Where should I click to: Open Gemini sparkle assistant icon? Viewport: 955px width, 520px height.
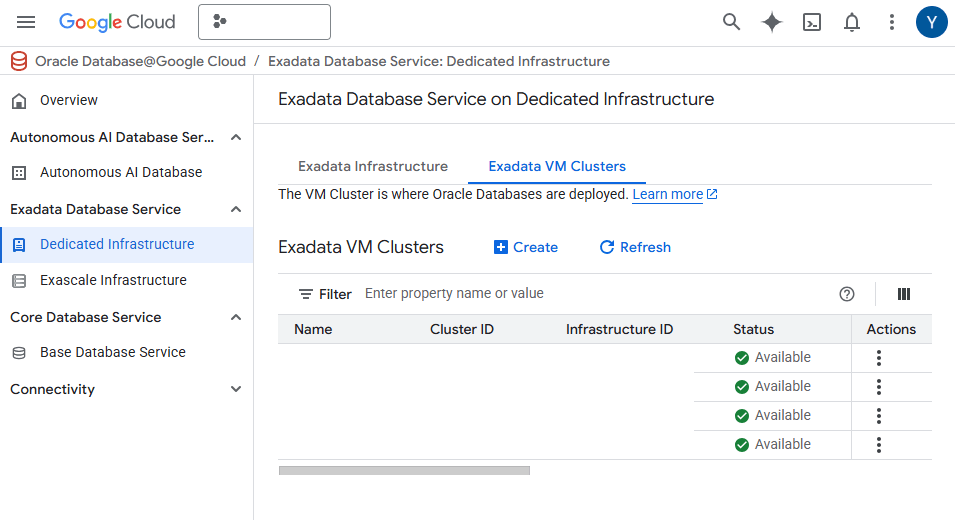772,23
